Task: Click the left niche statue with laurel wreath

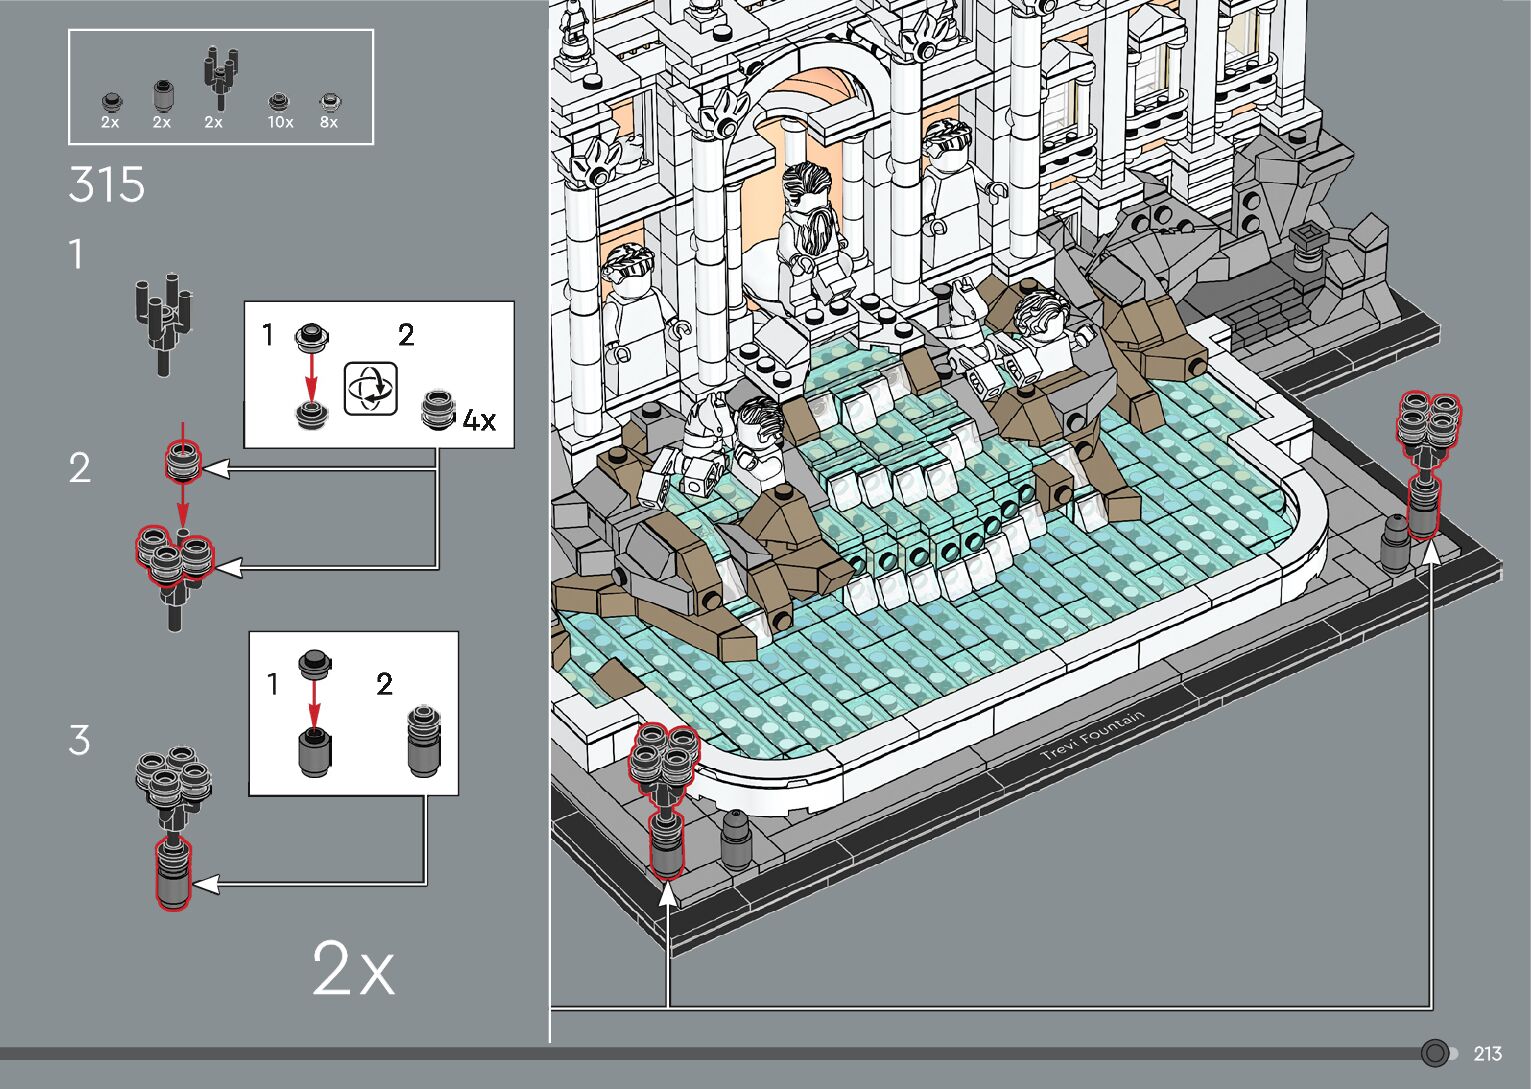Action: pyautogui.click(x=632, y=301)
